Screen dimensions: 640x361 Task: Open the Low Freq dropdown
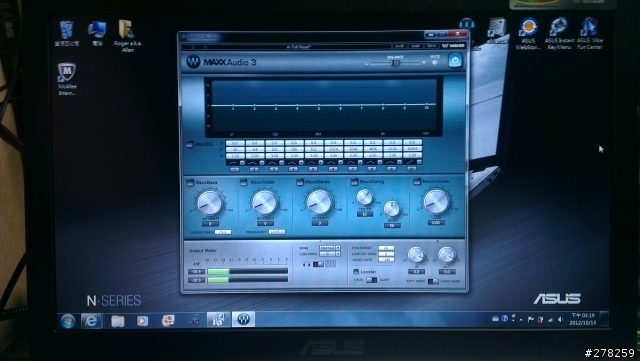[330, 254]
